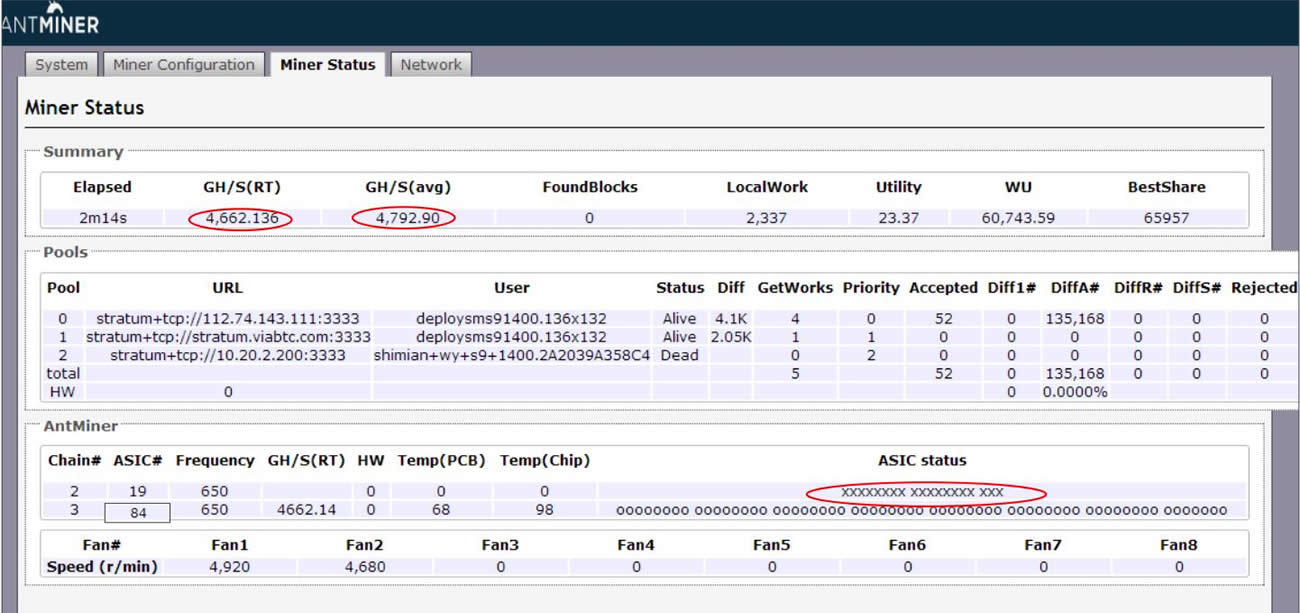Viewport: 1300px width, 613px height.
Task: Select the Elapsed time value 2m14s
Action: 102,218
